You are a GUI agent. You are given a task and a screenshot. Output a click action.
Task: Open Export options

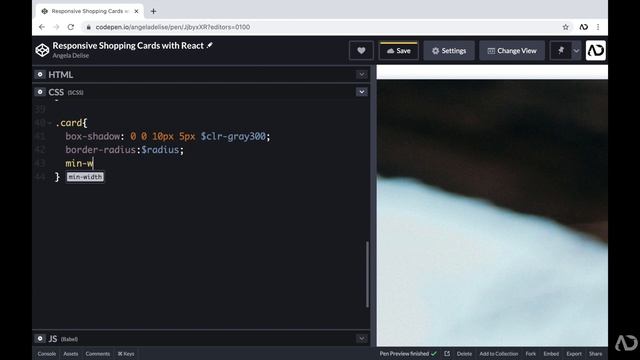(x=573, y=353)
